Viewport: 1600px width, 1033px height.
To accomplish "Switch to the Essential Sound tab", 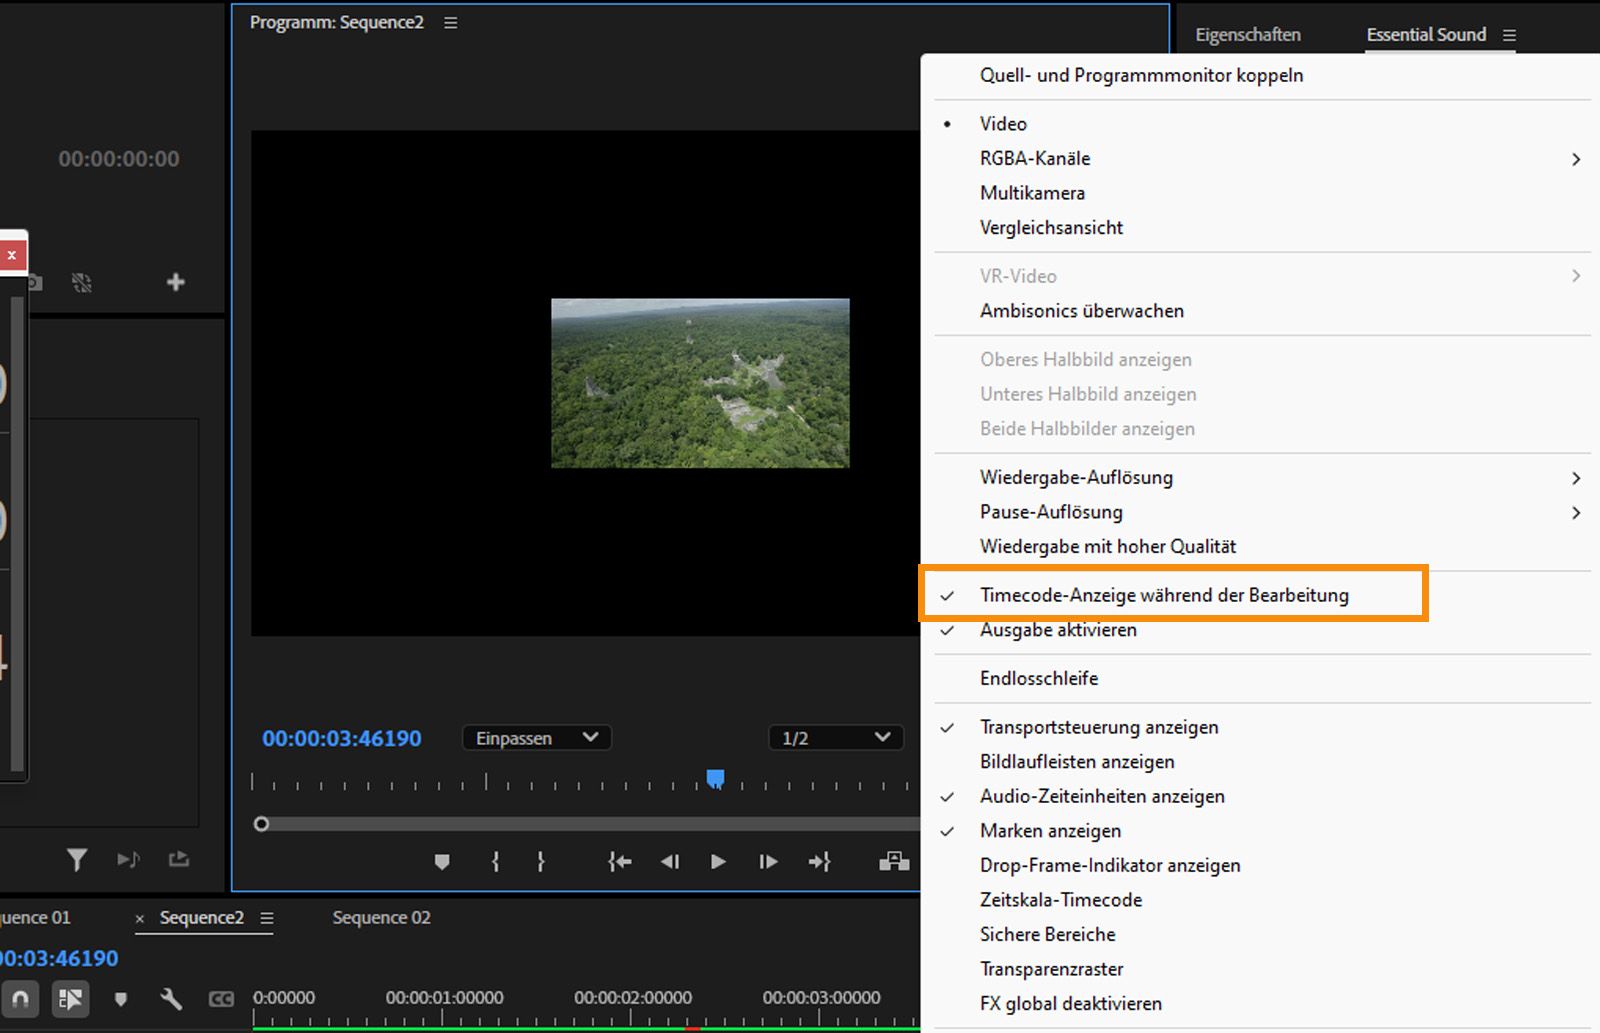I will coord(1426,34).
